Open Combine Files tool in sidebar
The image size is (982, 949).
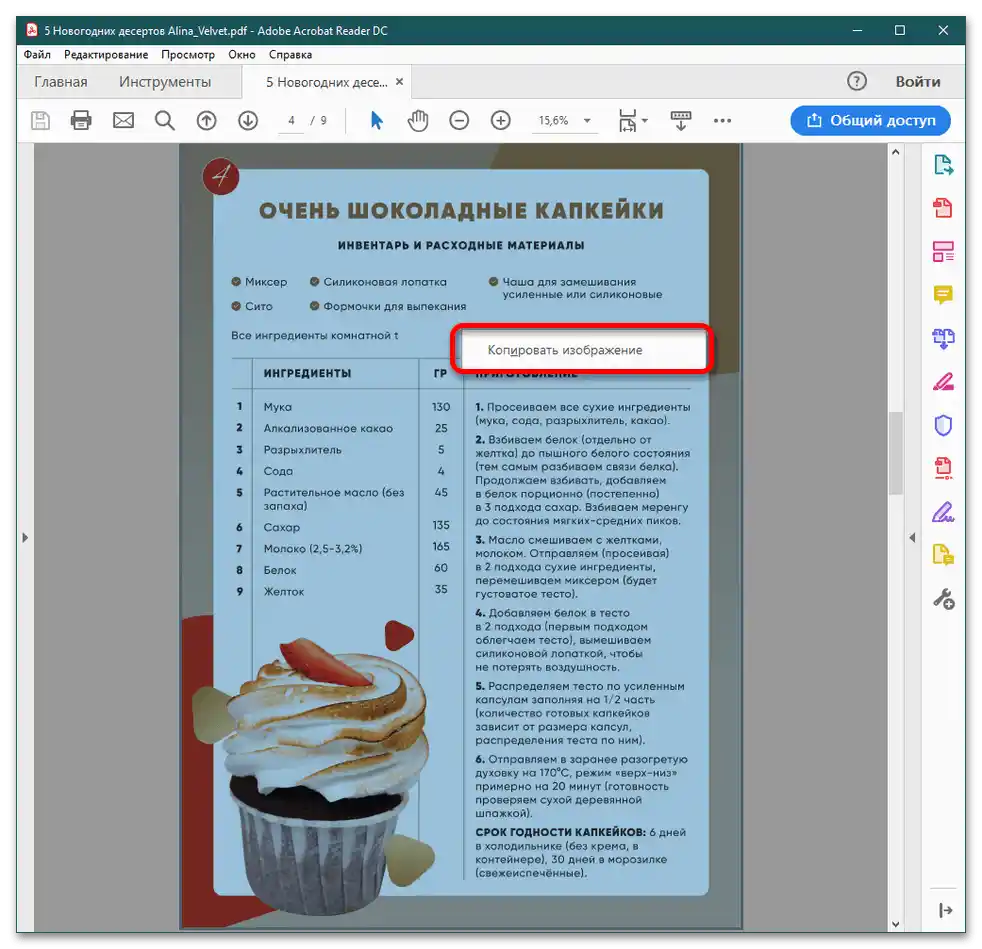tap(943, 338)
